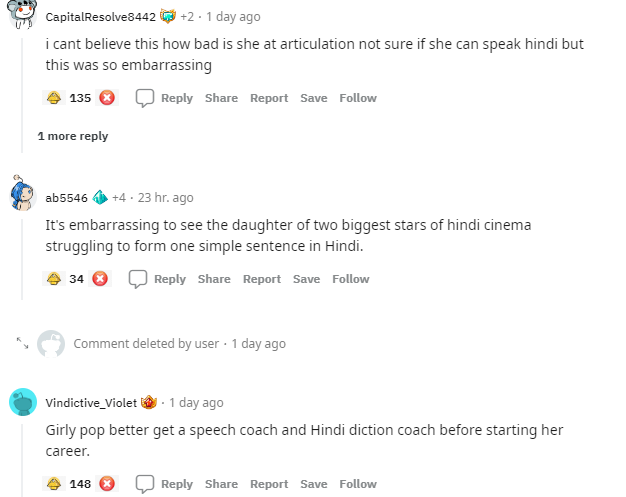Image resolution: width=626 pixels, height=497 pixels.
Task: Share CapitalResolve8442's comment
Action: pyautogui.click(x=221, y=98)
